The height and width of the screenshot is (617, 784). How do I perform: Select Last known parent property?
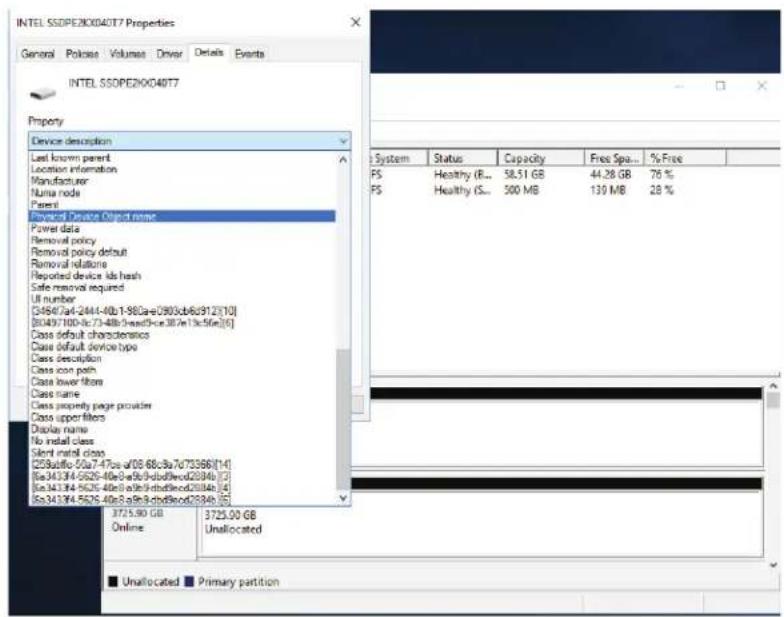click(182, 158)
